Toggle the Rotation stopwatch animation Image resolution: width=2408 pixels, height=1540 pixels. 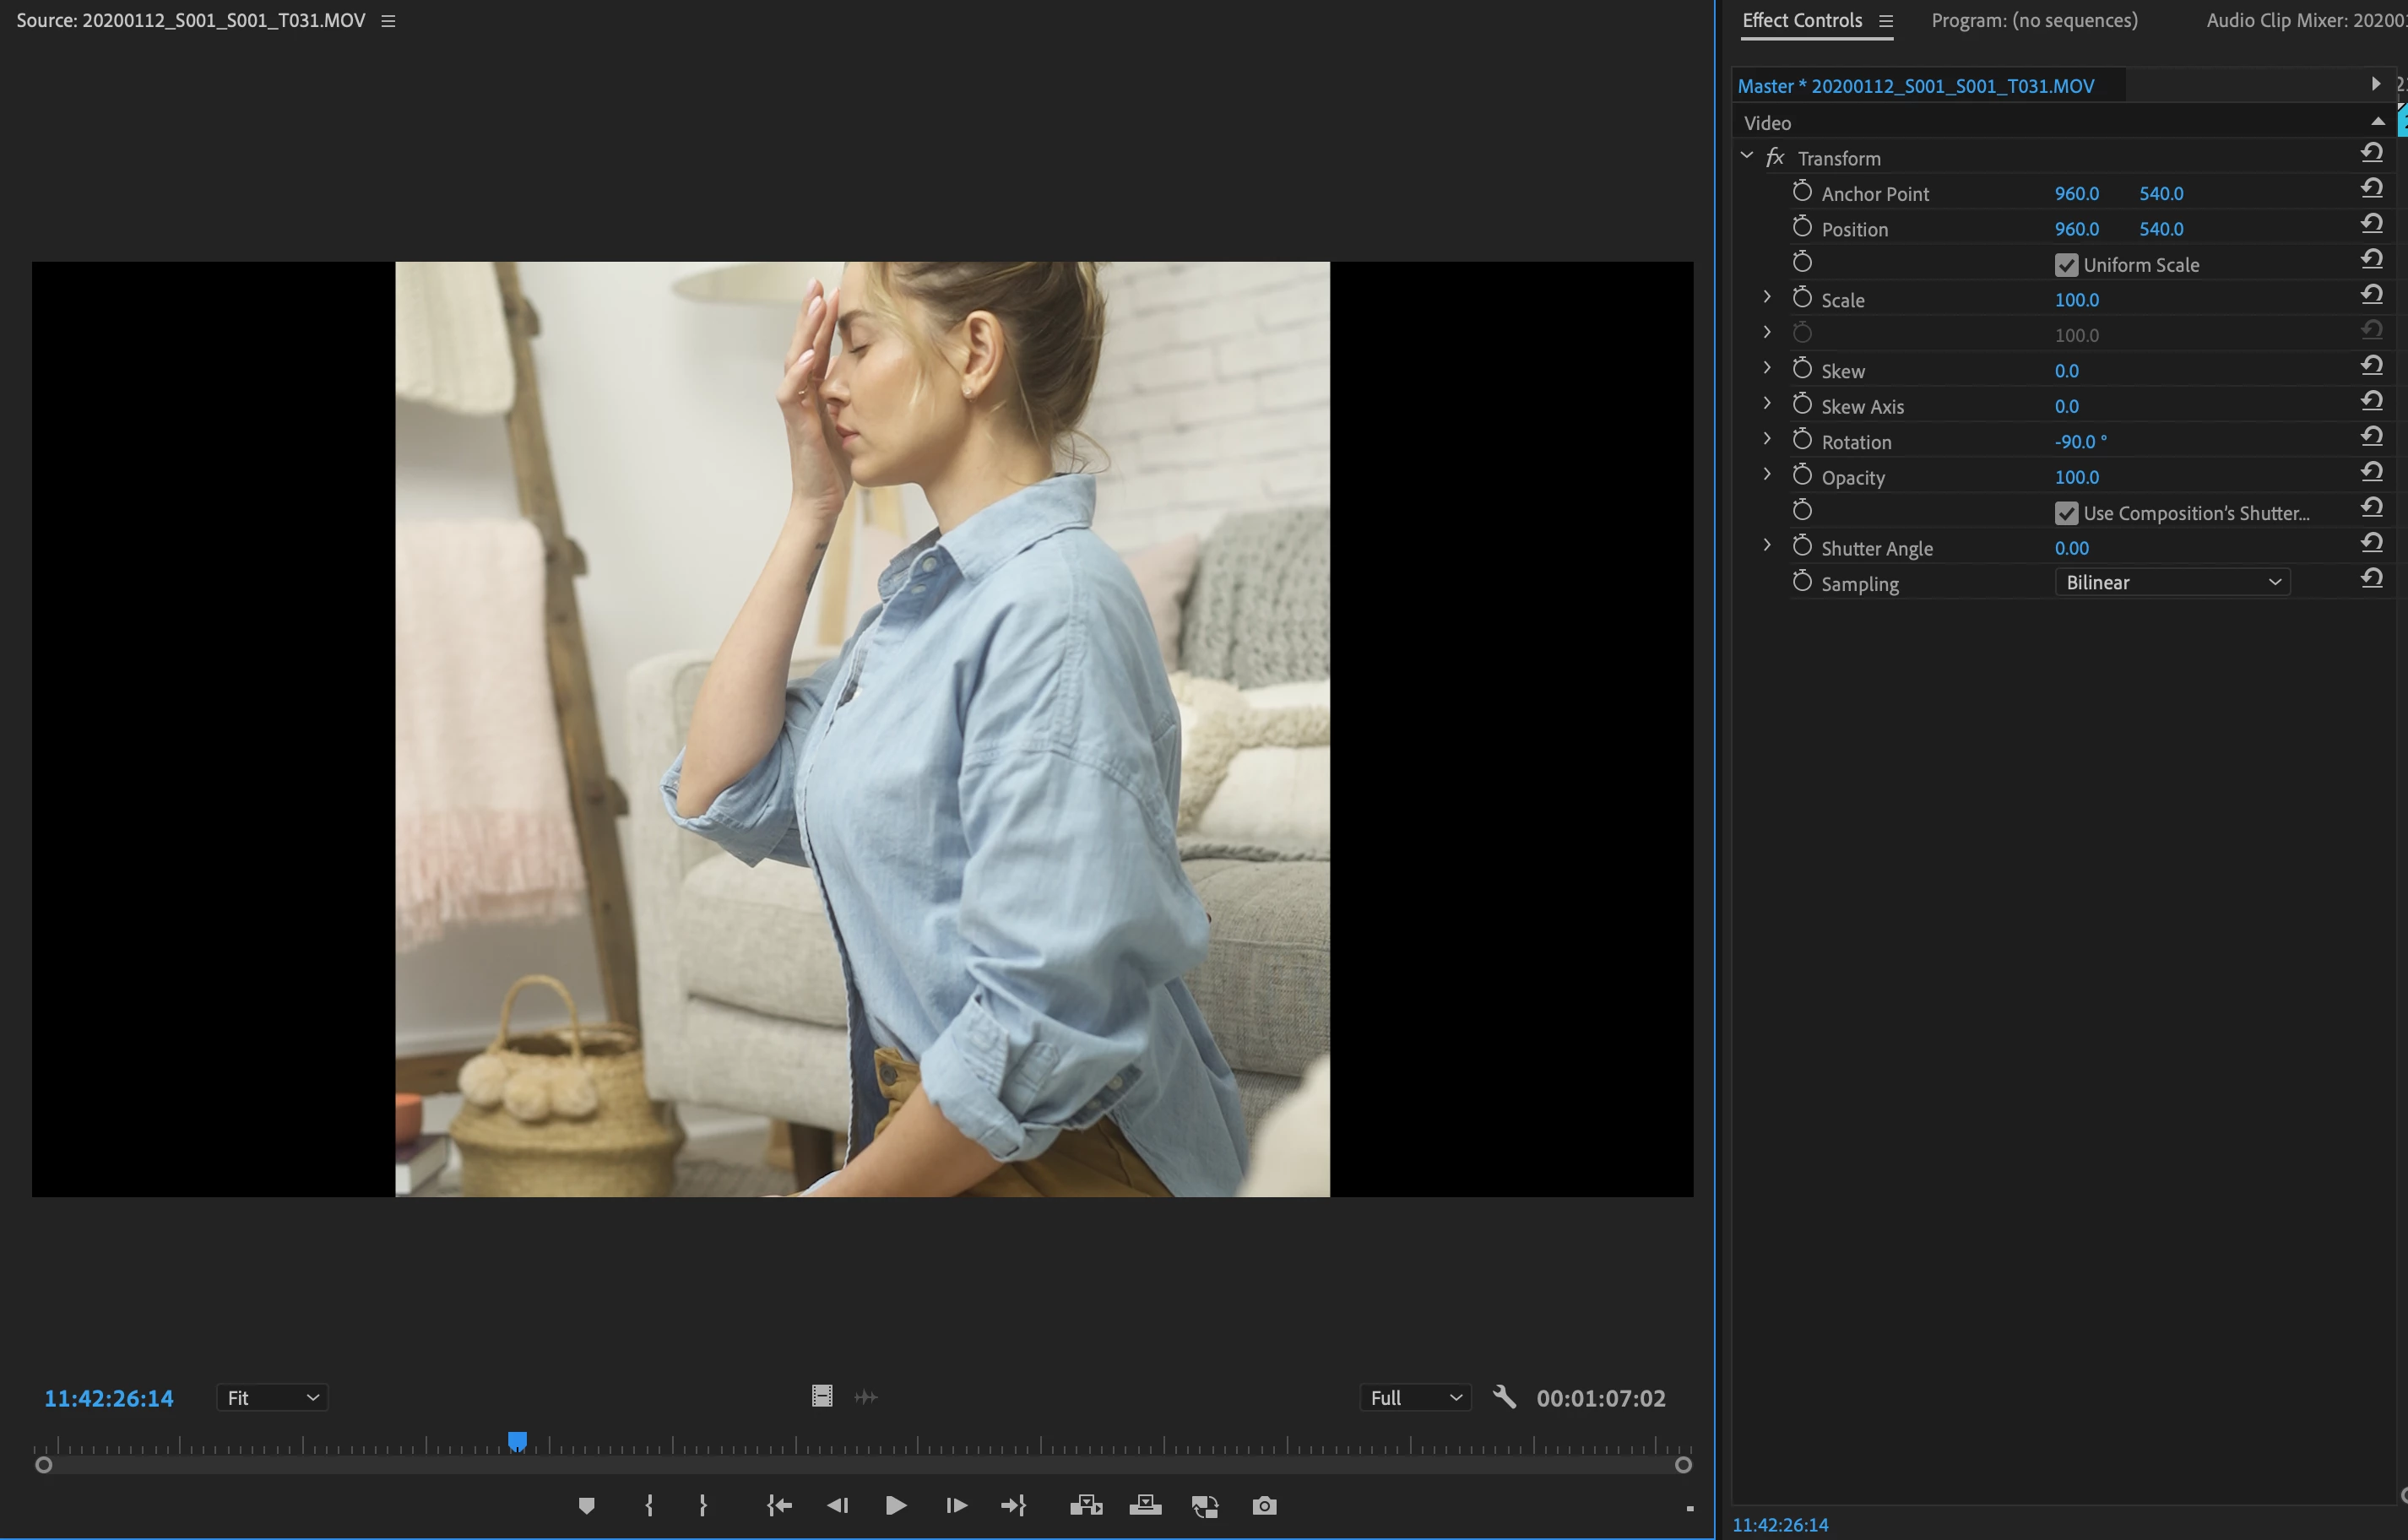pos(1802,440)
